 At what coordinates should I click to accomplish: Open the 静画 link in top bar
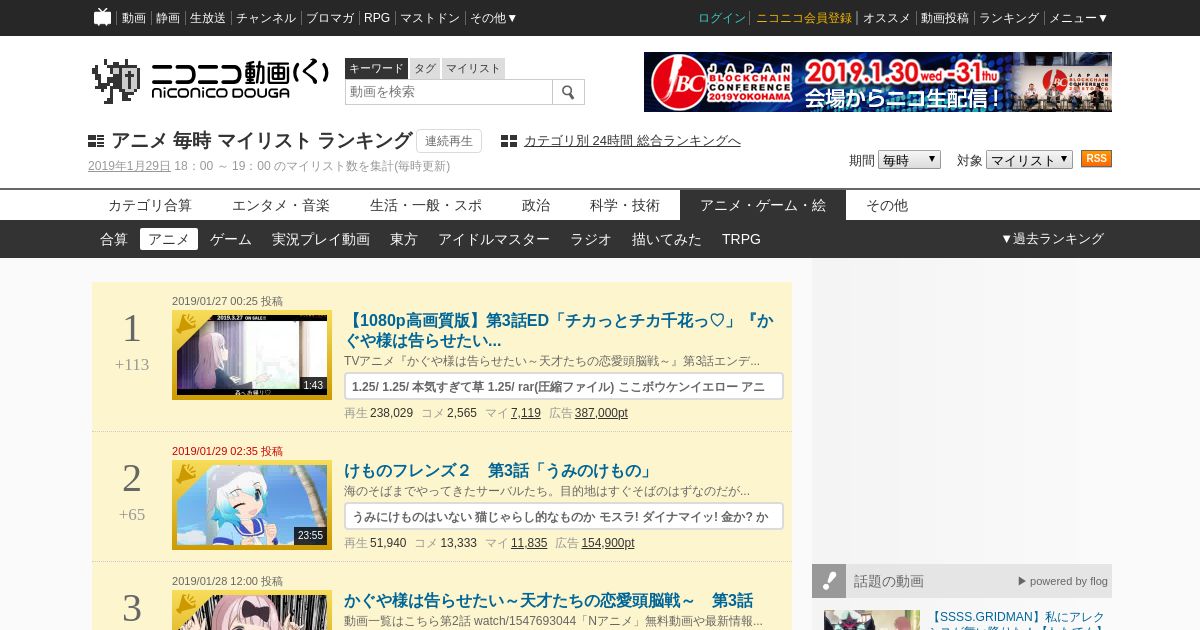tap(168, 18)
